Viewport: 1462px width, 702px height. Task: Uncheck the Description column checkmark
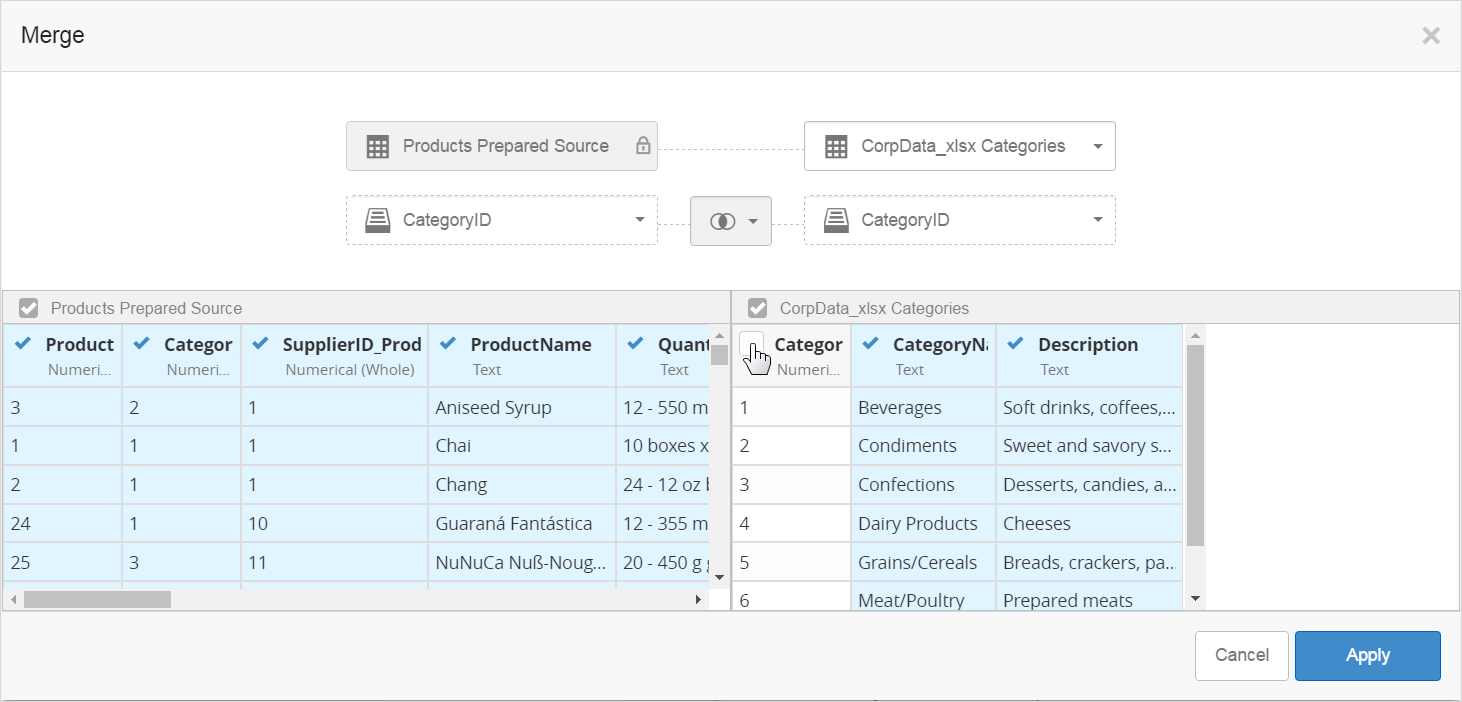1016,344
